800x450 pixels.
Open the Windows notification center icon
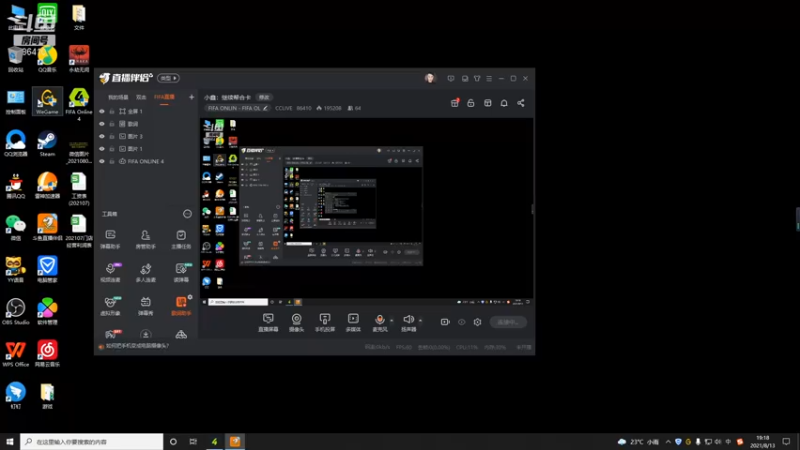(786, 441)
